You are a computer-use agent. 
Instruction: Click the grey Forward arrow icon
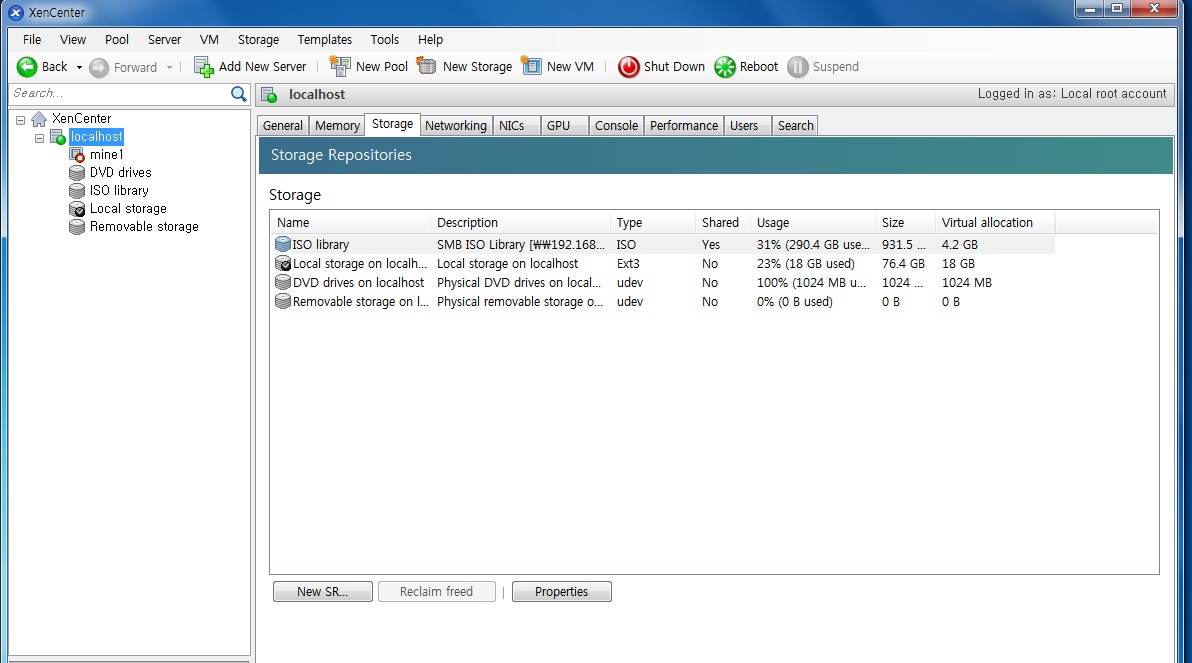pyautogui.click(x=99, y=68)
